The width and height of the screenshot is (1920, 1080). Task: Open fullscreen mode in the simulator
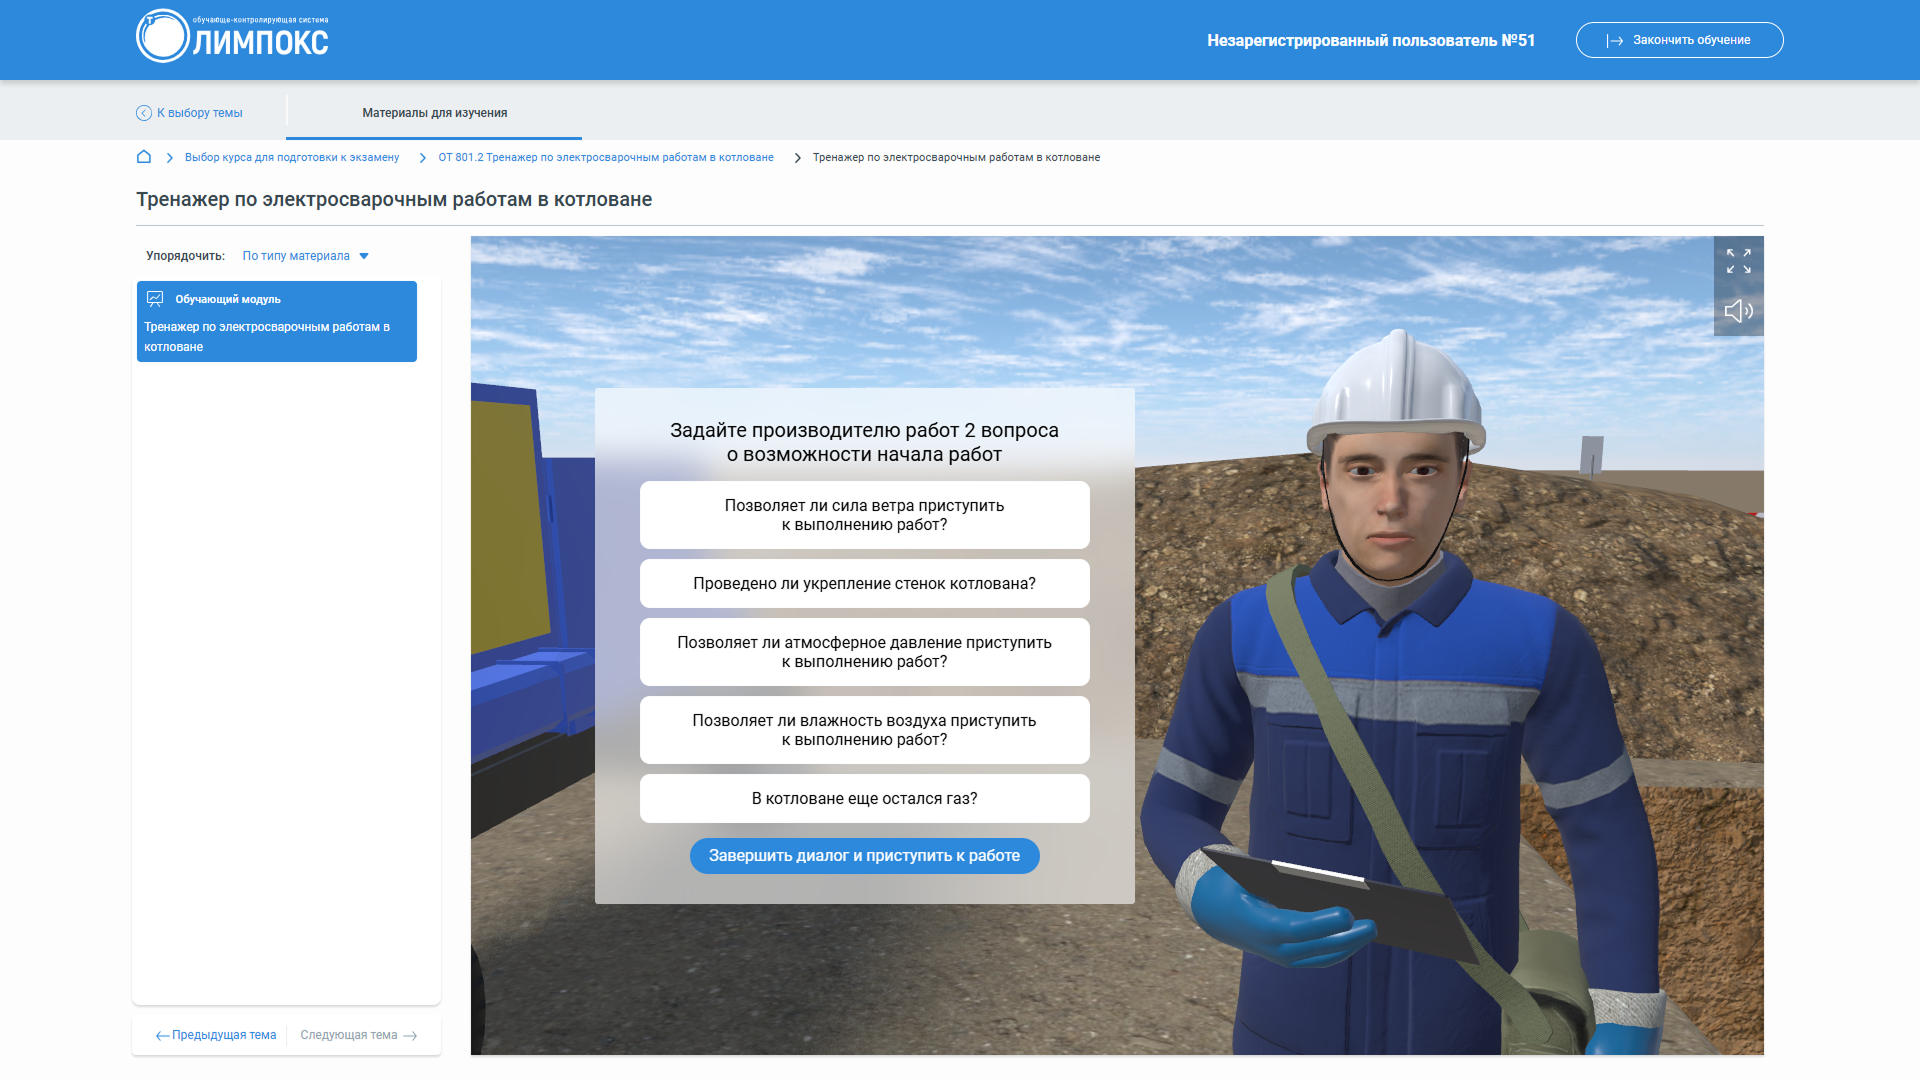pyautogui.click(x=1739, y=258)
